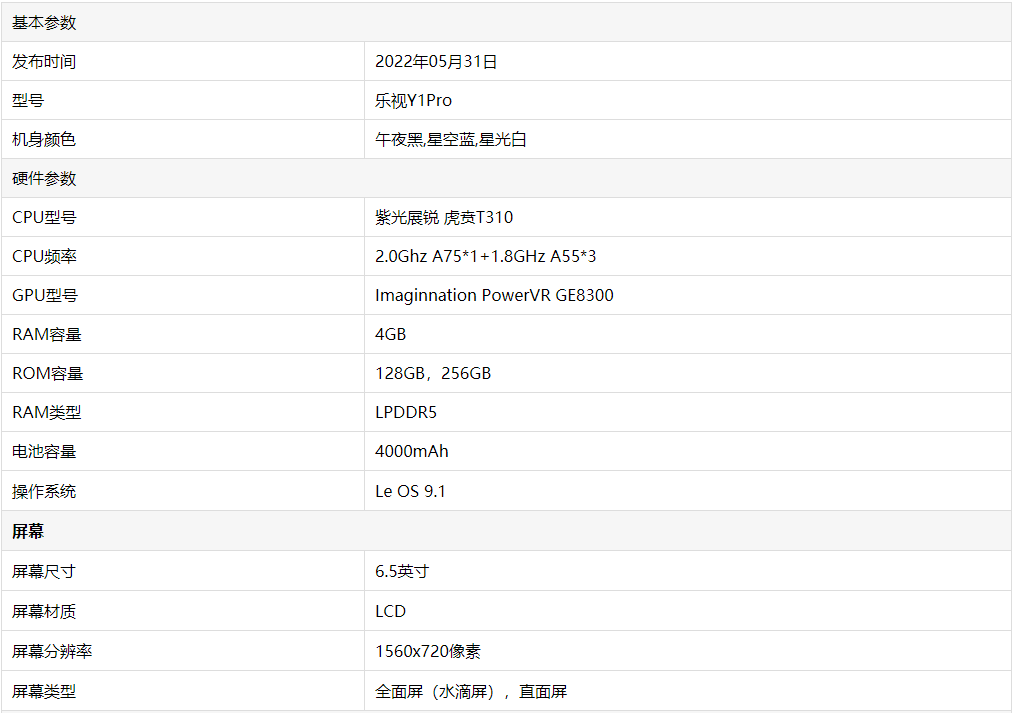Click the CPU value 紫光展锐 虎贲T310
The height and width of the screenshot is (713, 1013).
coord(444,218)
